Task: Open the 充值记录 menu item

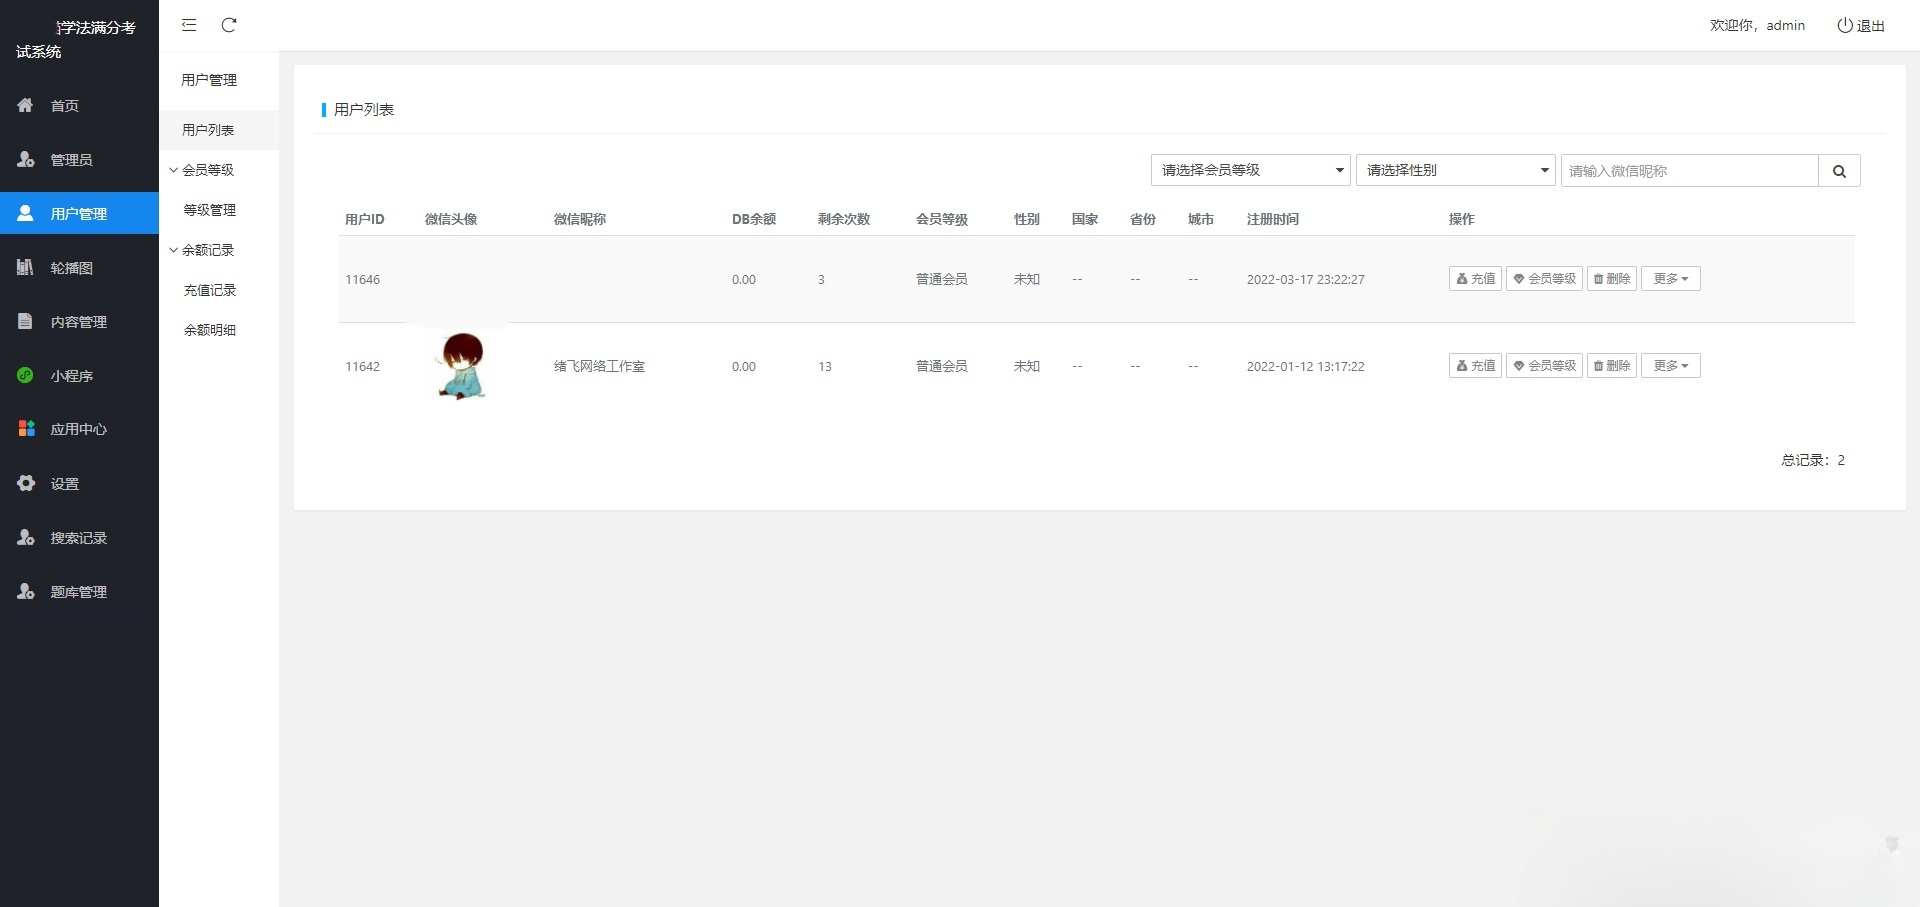Action: point(209,289)
